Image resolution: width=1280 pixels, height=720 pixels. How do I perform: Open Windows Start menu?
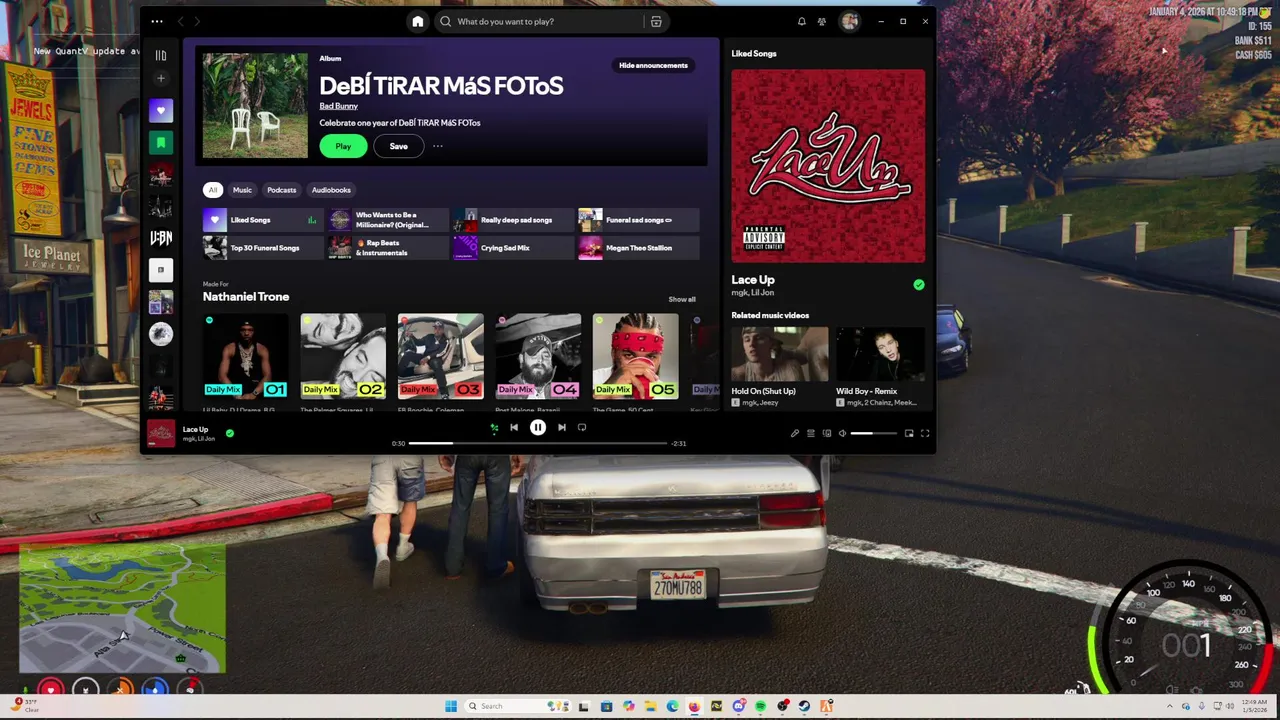451,706
